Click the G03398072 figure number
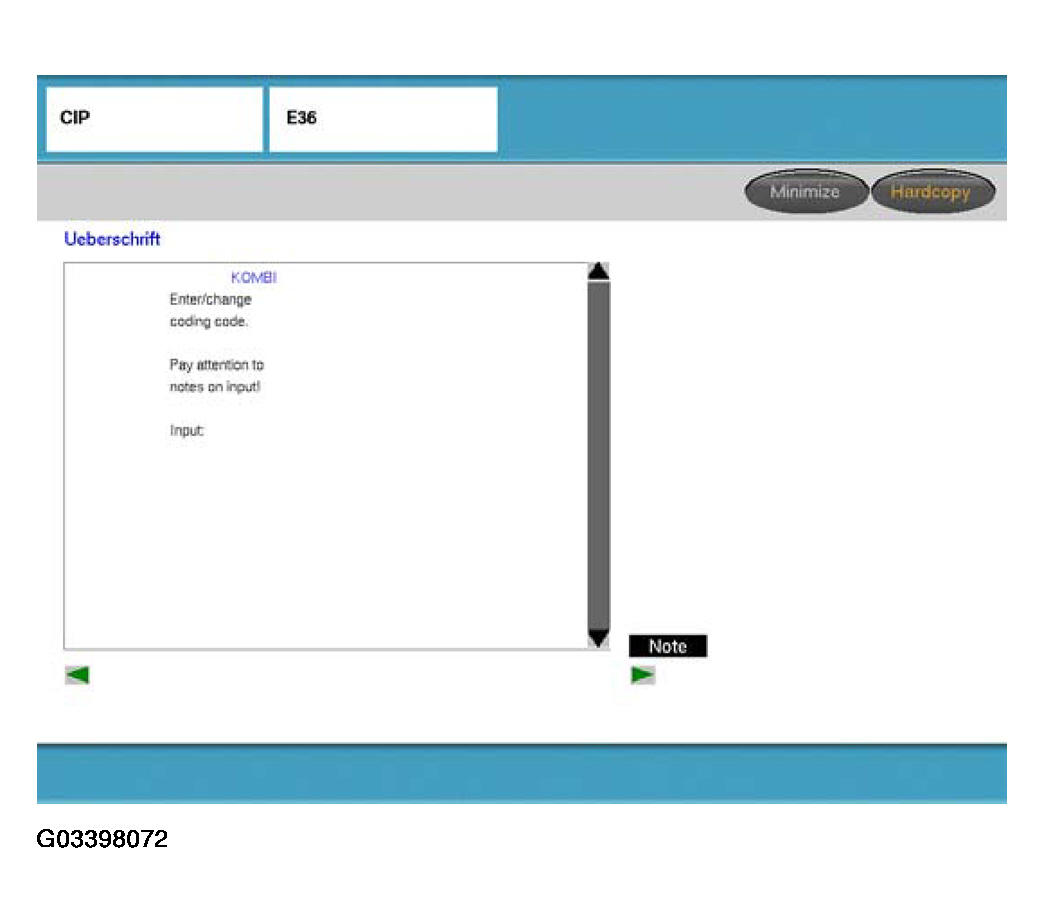The image size is (1045, 923). click(x=102, y=839)
